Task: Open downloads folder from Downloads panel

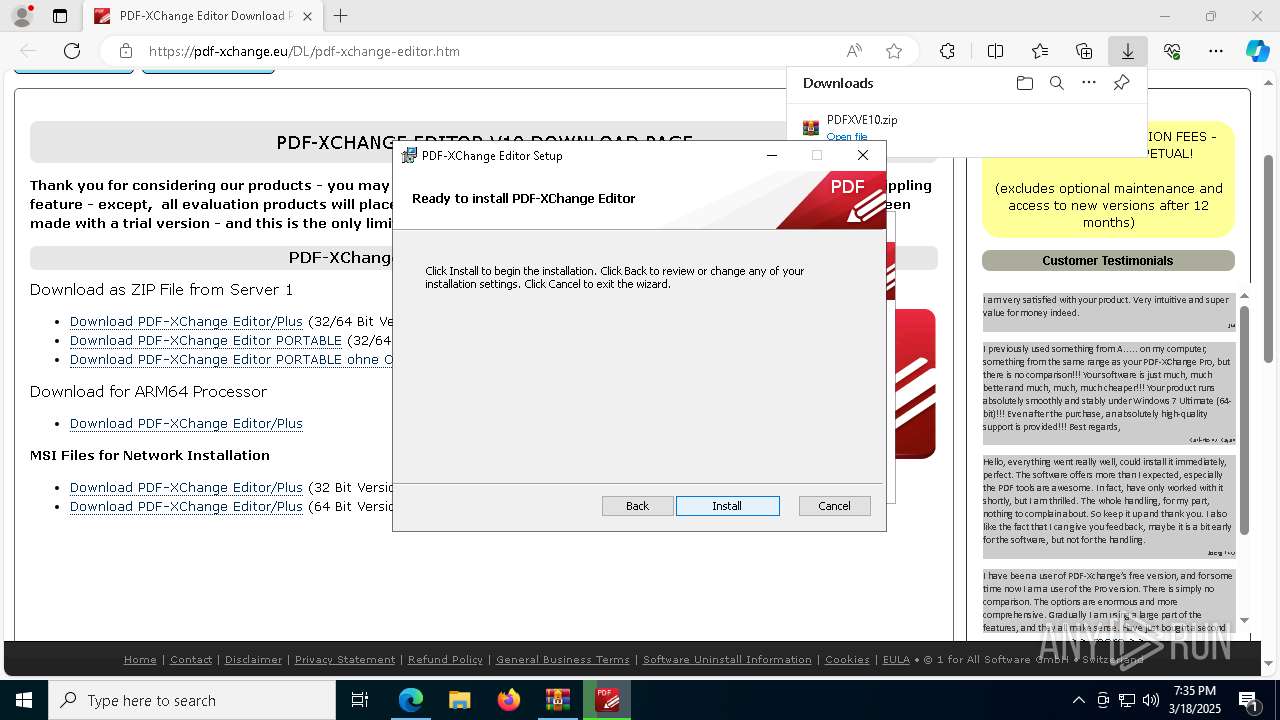Action: click(1024, 83)
